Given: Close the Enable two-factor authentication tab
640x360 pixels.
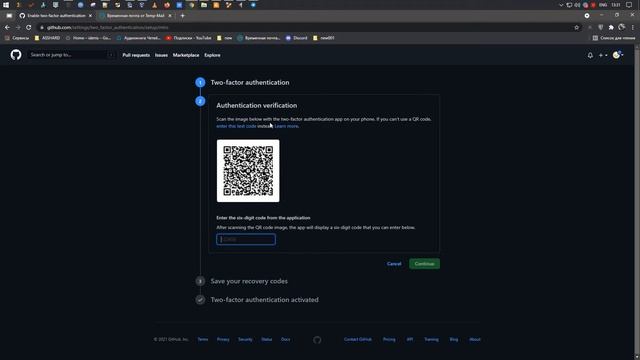Looking at the screenshot, I should pyautogui.click(x=90, y=16).
